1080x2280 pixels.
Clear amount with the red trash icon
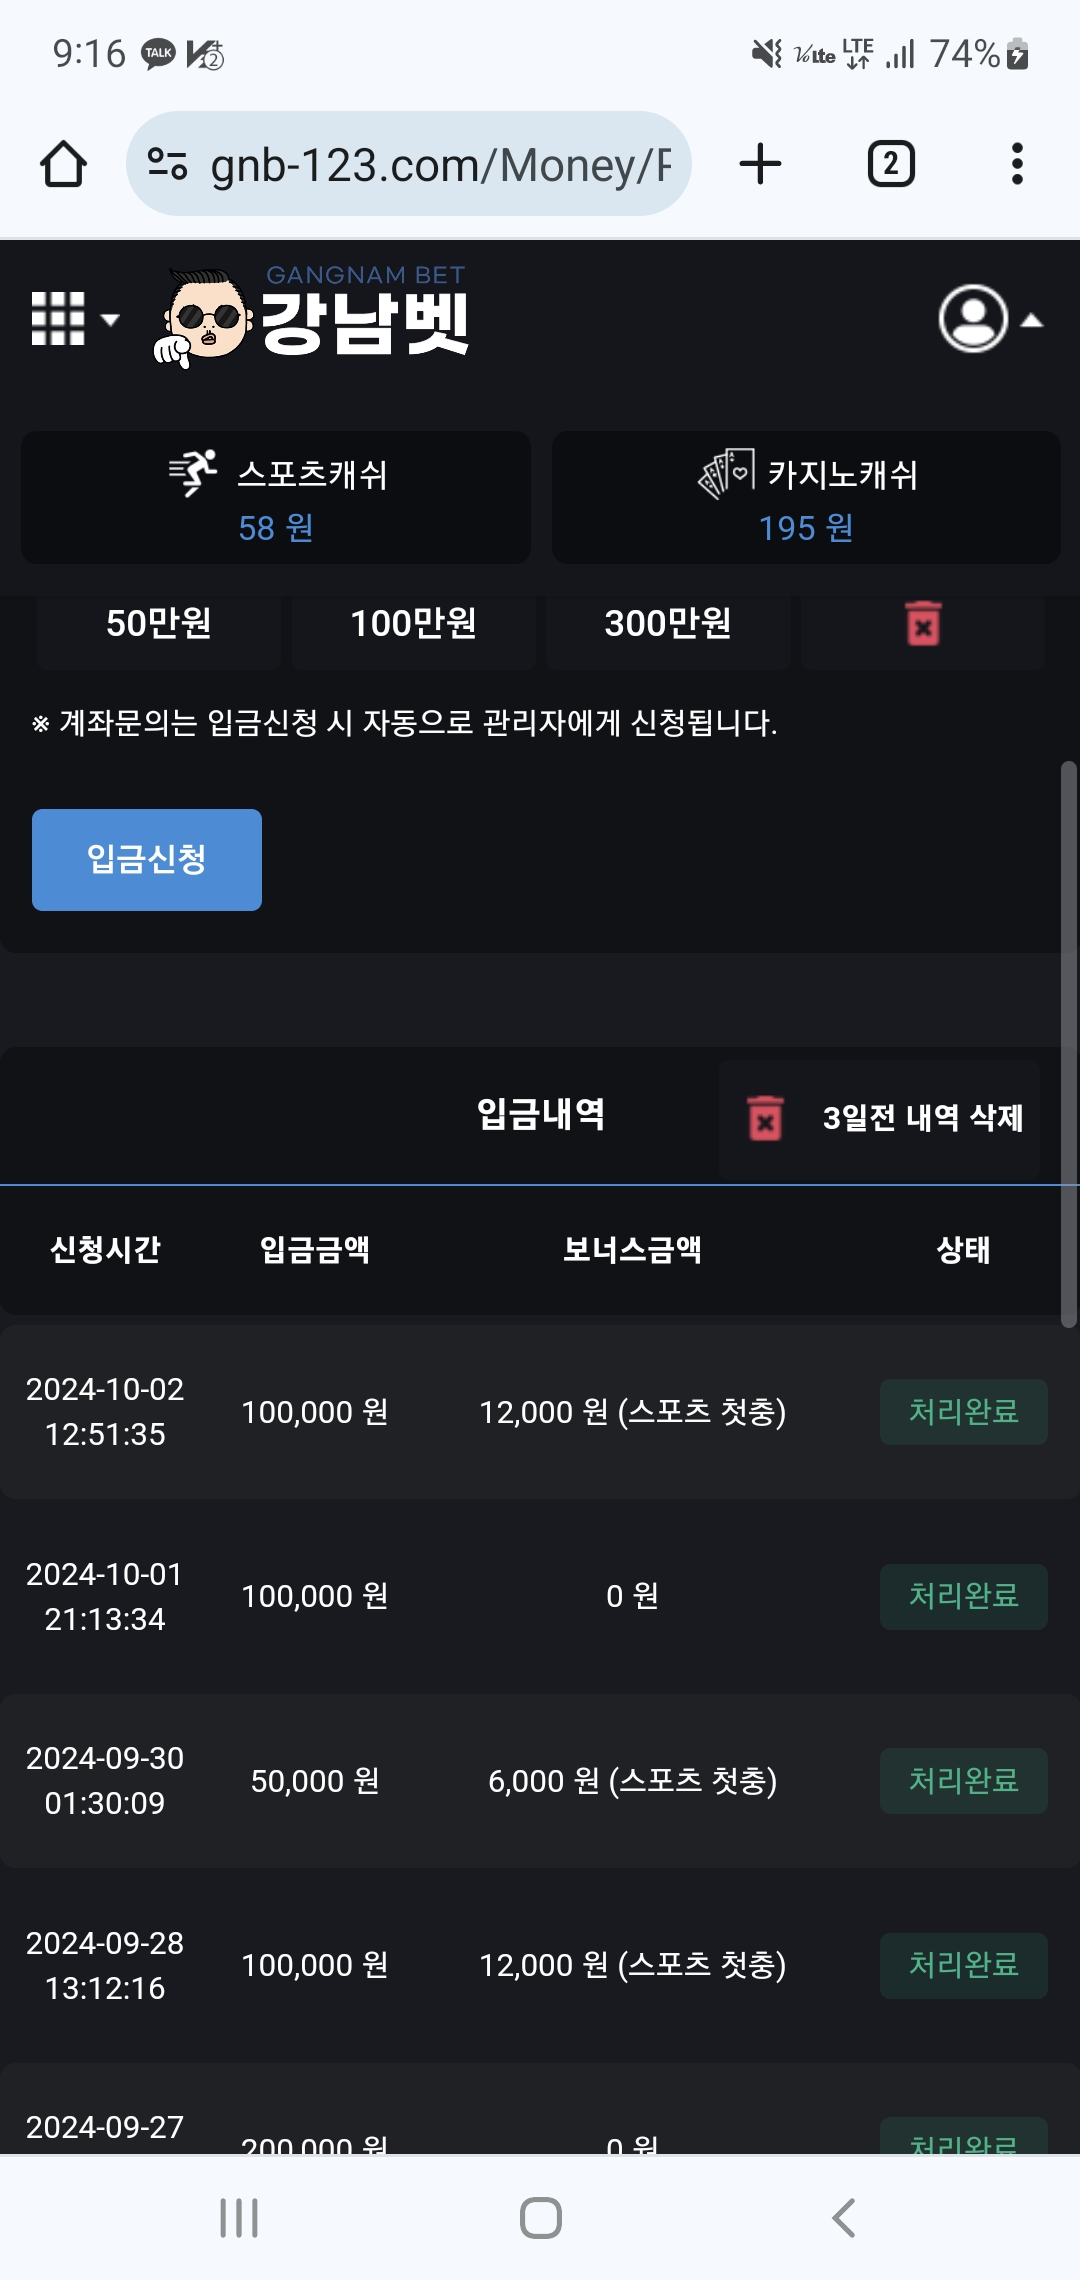click(x=923, y=625)
